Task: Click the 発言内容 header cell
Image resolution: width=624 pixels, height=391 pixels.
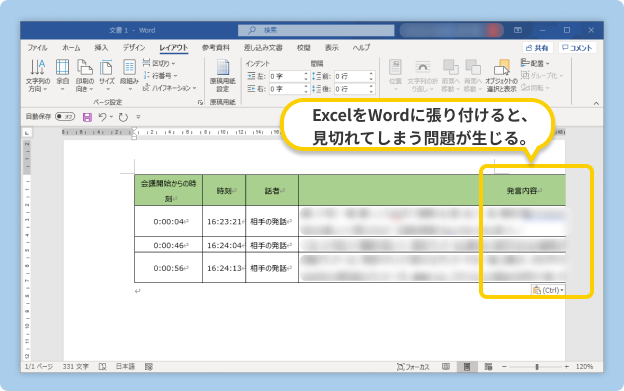Action: (432, 190)
